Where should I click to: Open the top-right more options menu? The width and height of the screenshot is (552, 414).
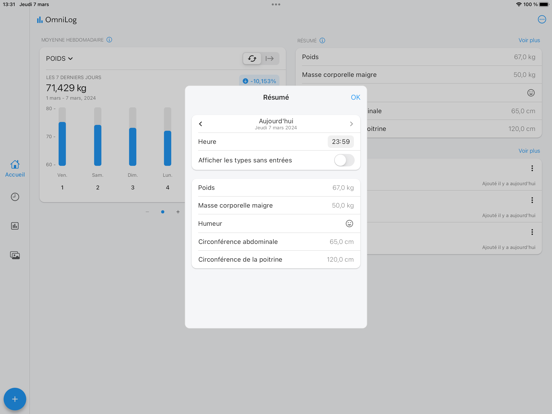[x=542, y=20]
